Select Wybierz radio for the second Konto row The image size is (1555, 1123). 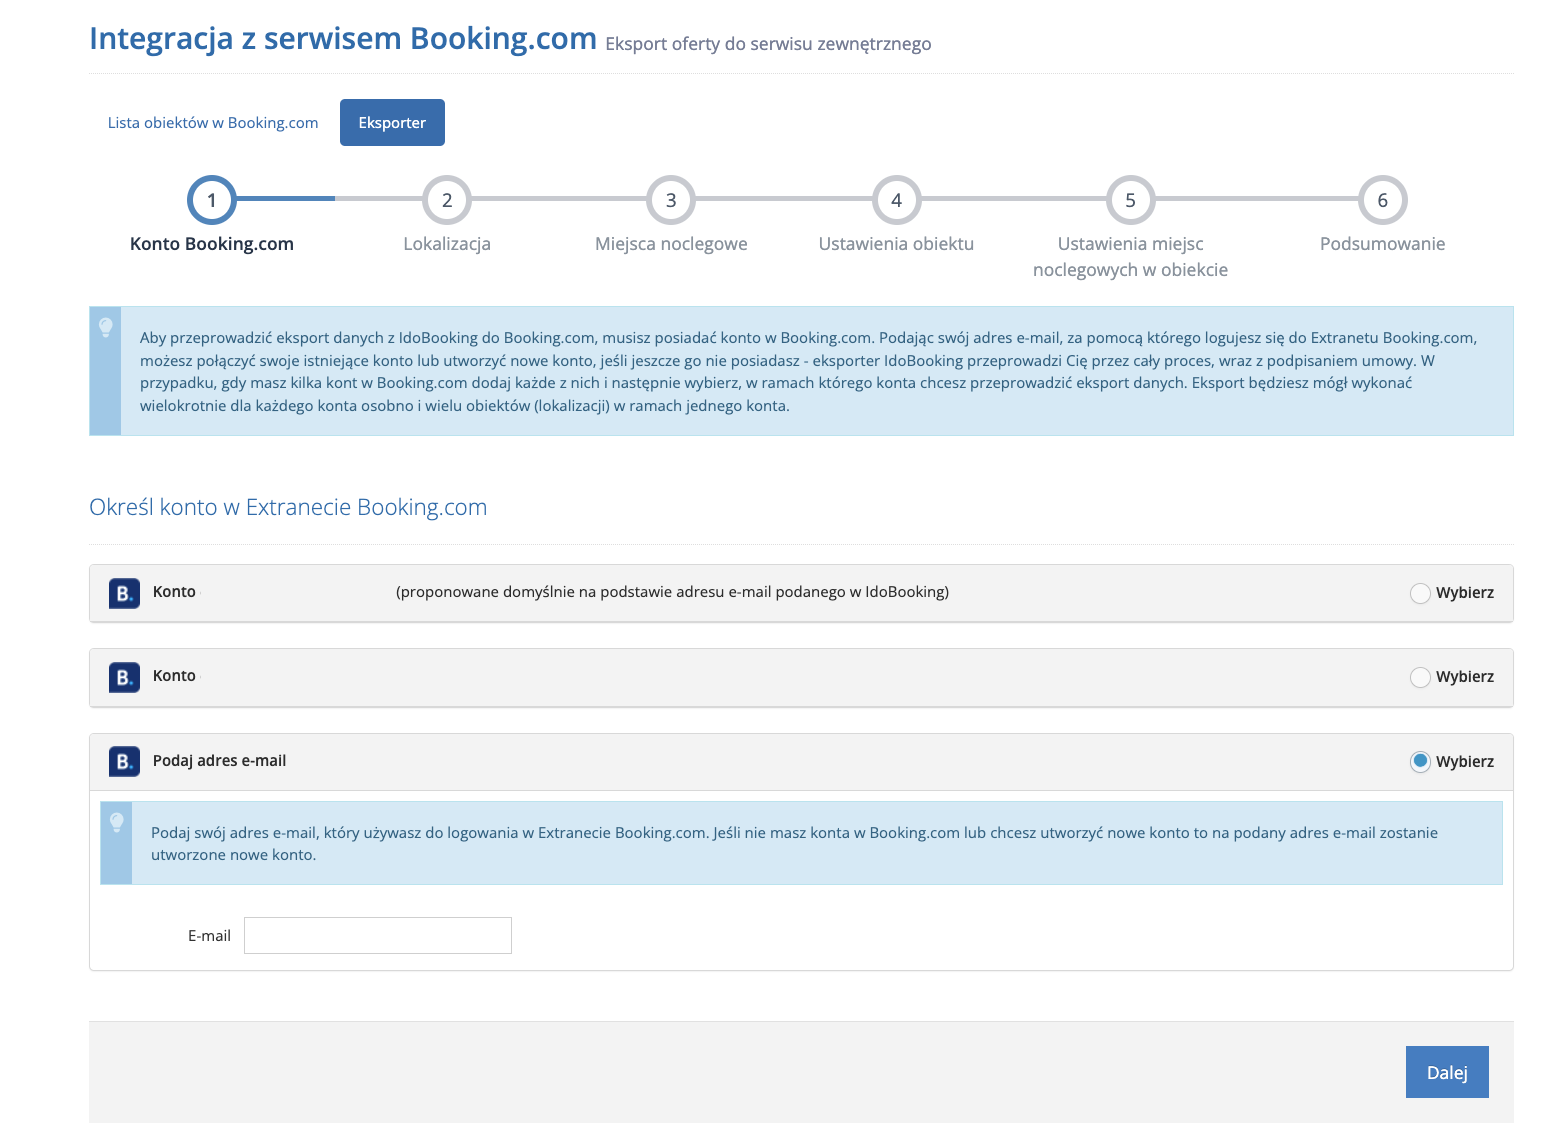[x=1420, y=677]
